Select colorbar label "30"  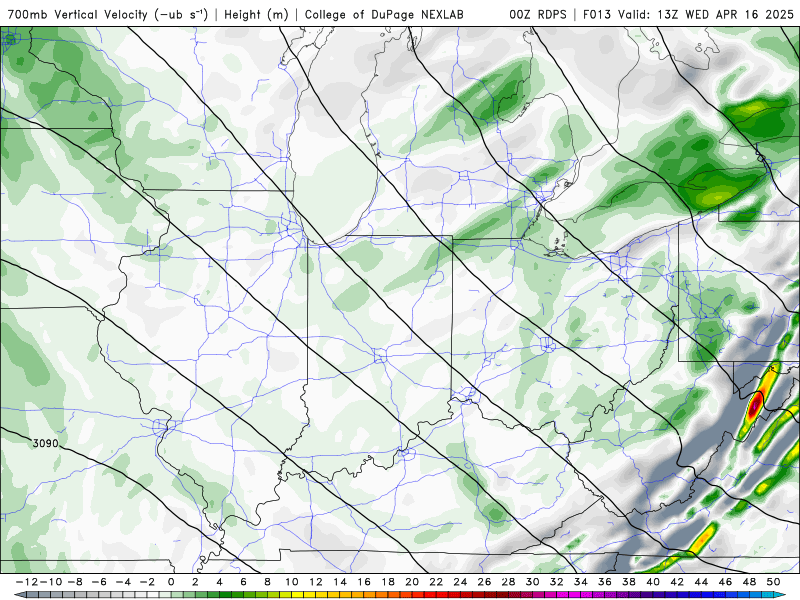[532, 582]
